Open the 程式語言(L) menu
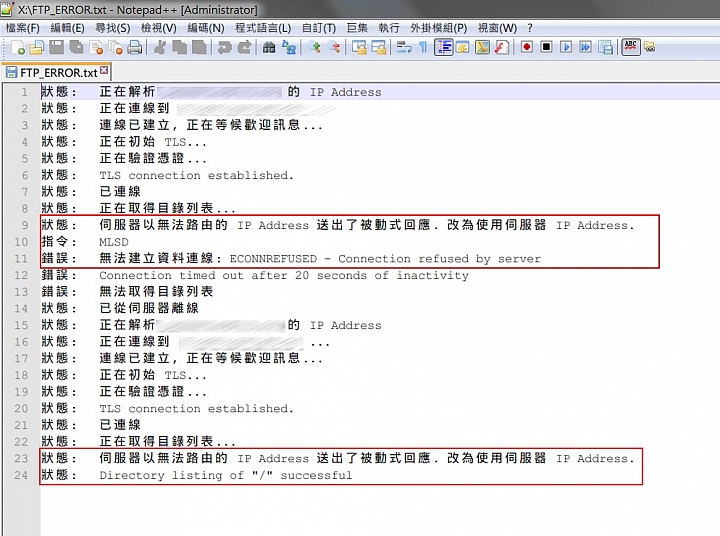Image resolution: width=720 pixels, height=536 pixels. tap(263, 28)
